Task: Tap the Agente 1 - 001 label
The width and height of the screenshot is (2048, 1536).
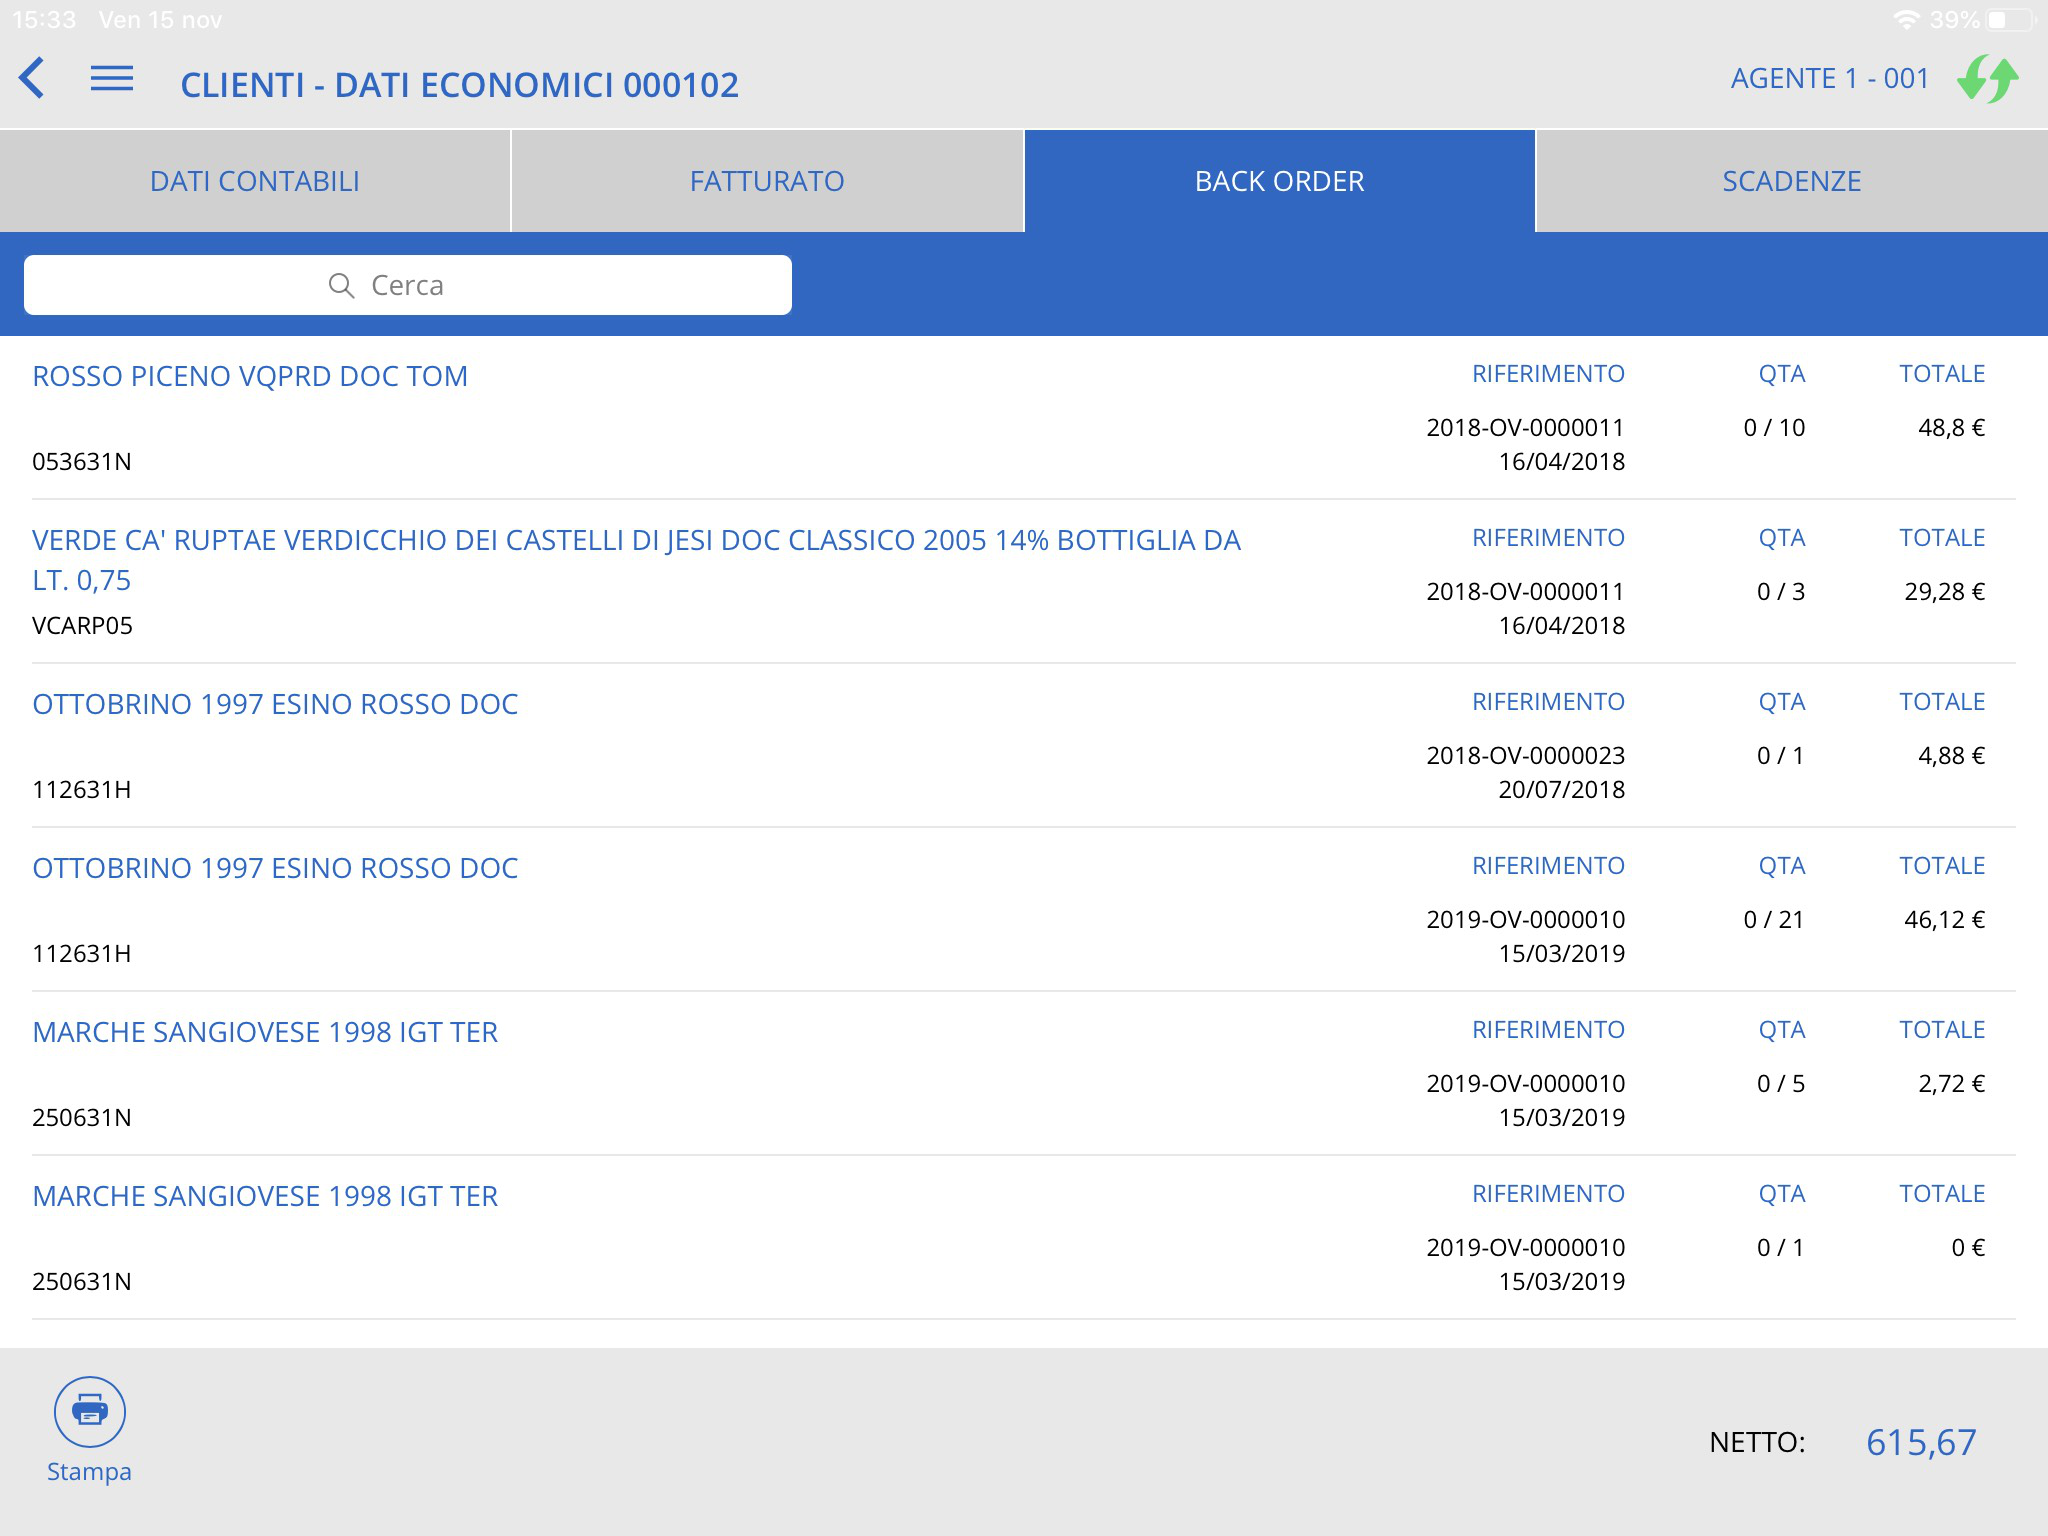Action: point(1829,79)
